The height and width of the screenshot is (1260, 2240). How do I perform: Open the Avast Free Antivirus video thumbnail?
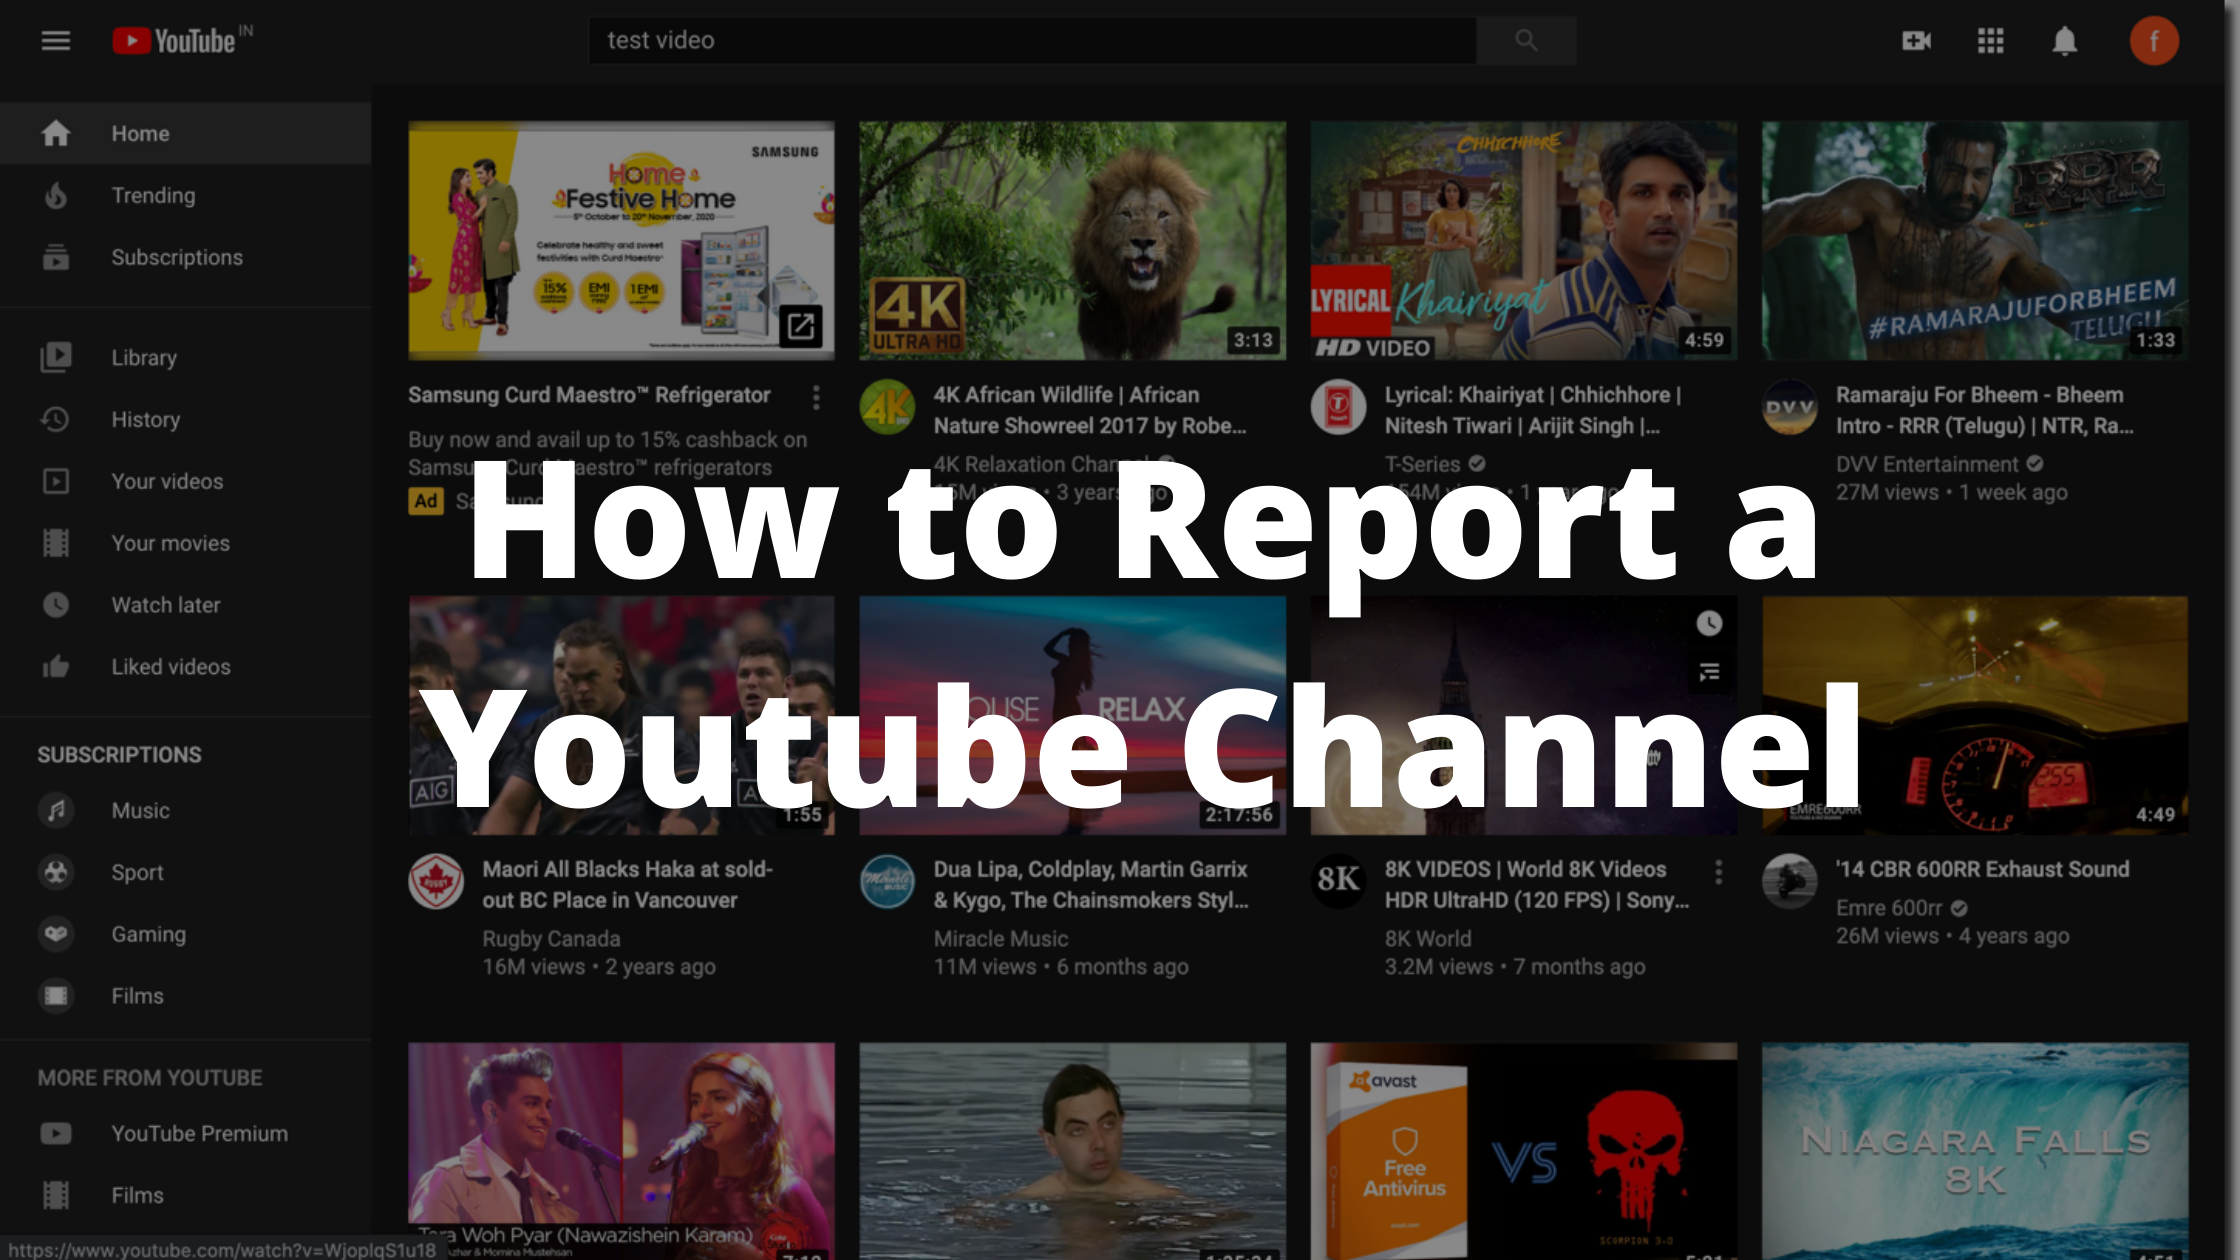(x=1523, y=1151)
